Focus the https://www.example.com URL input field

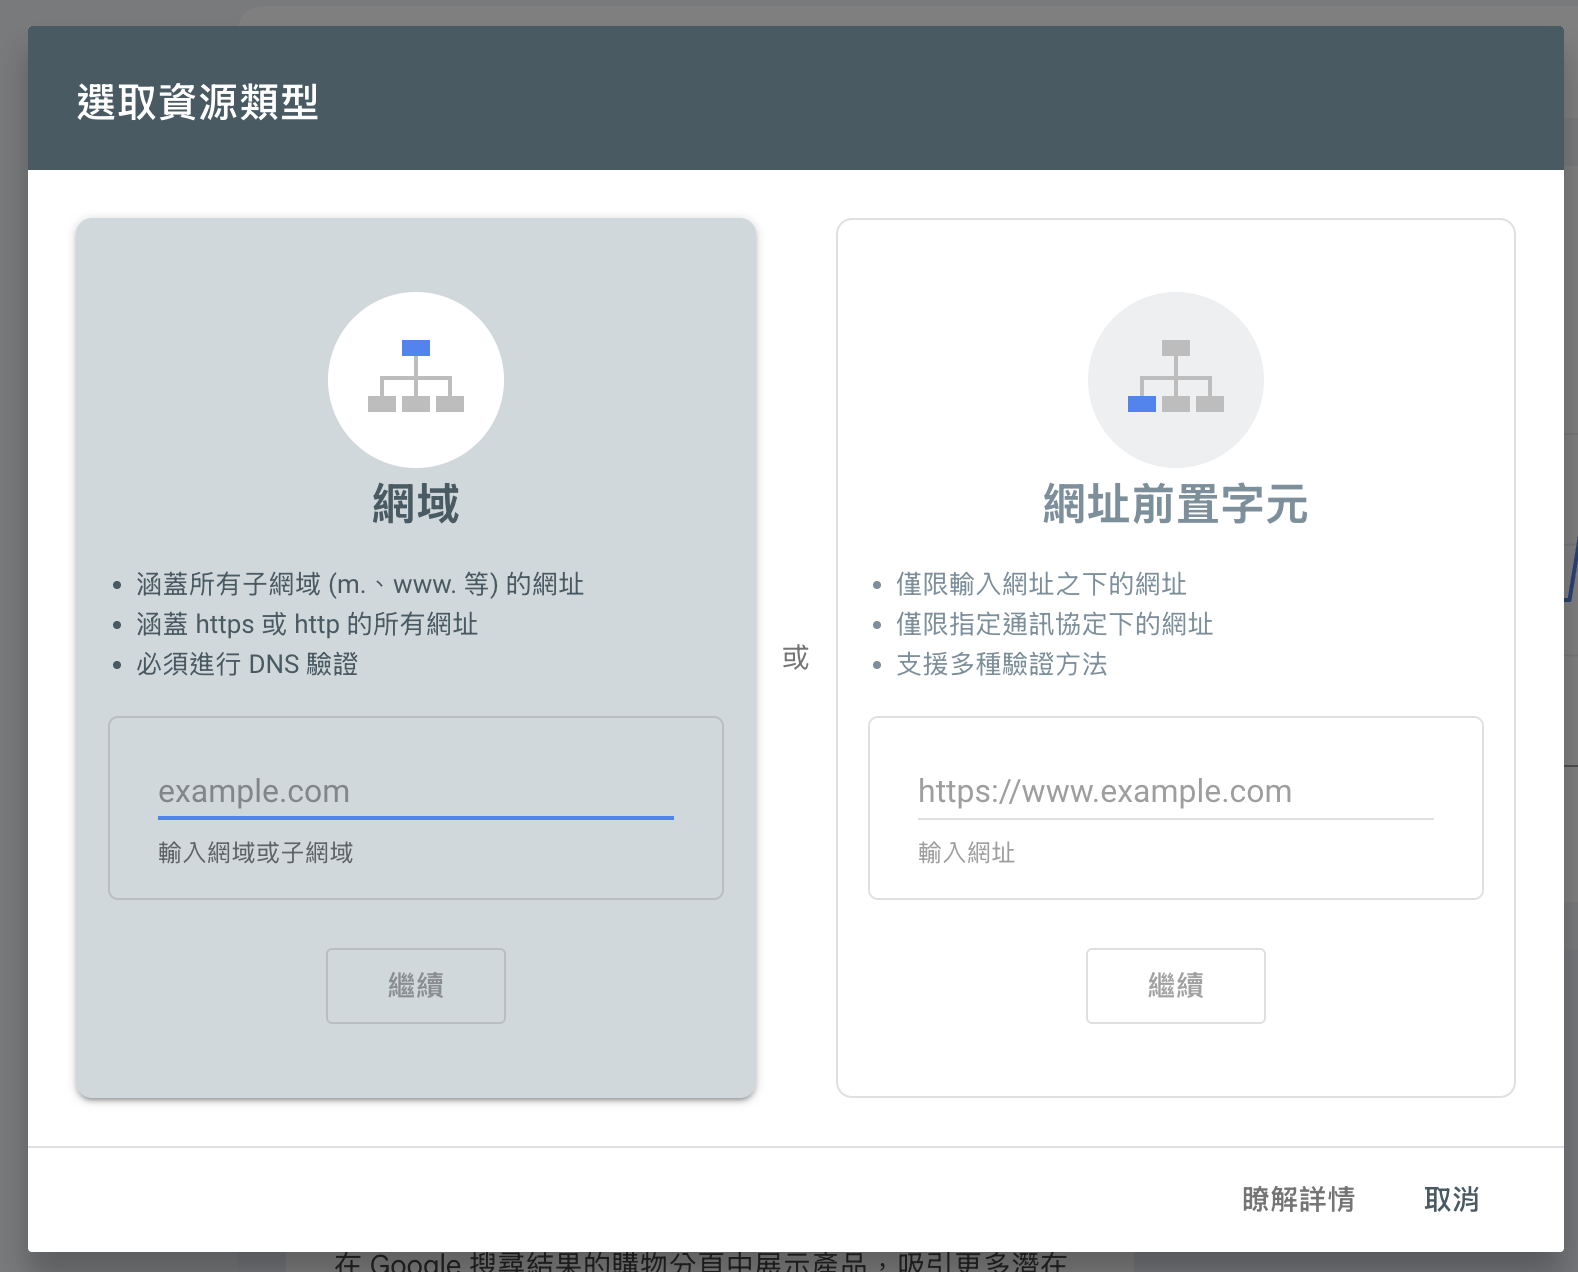coord(1175,791)
